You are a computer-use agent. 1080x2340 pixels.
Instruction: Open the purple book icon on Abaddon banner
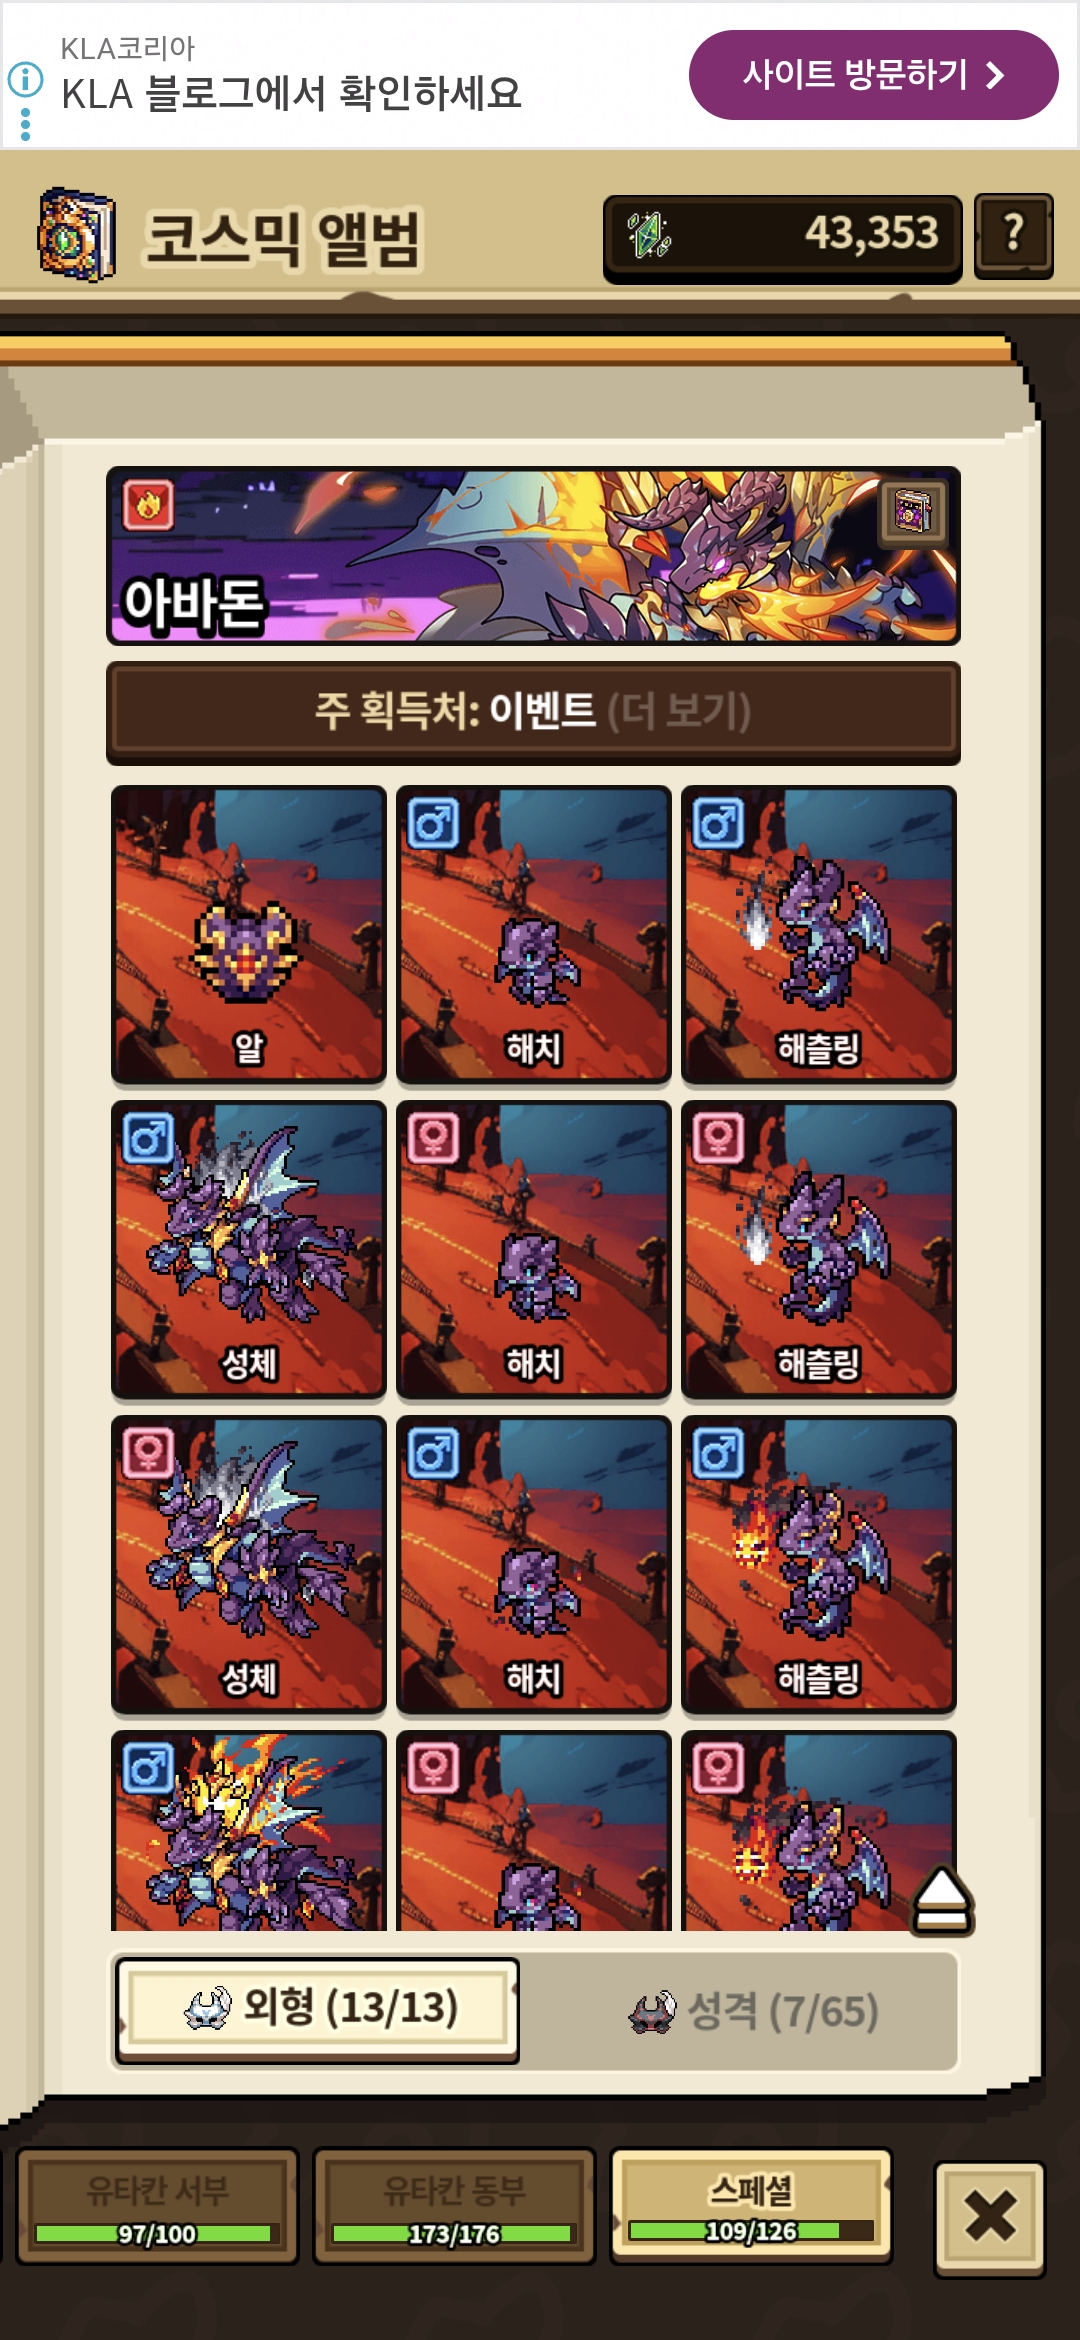pyautogui.click(x=913, y=514)
